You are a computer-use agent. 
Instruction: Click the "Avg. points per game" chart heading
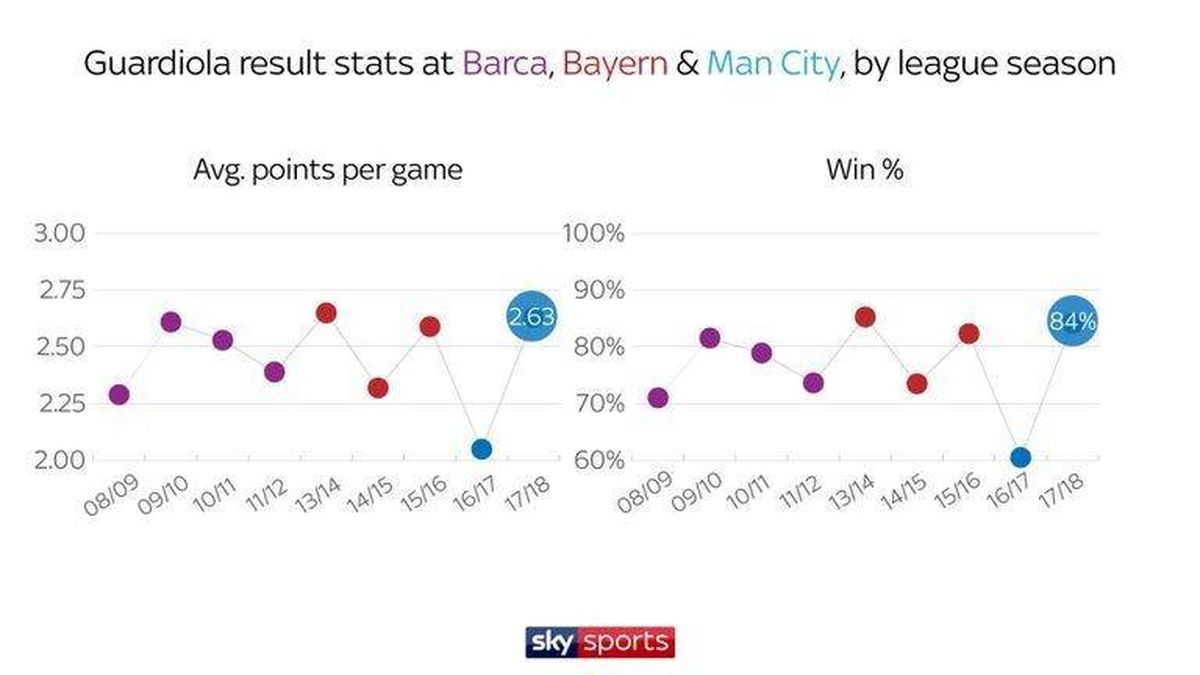tap(327, 170)
